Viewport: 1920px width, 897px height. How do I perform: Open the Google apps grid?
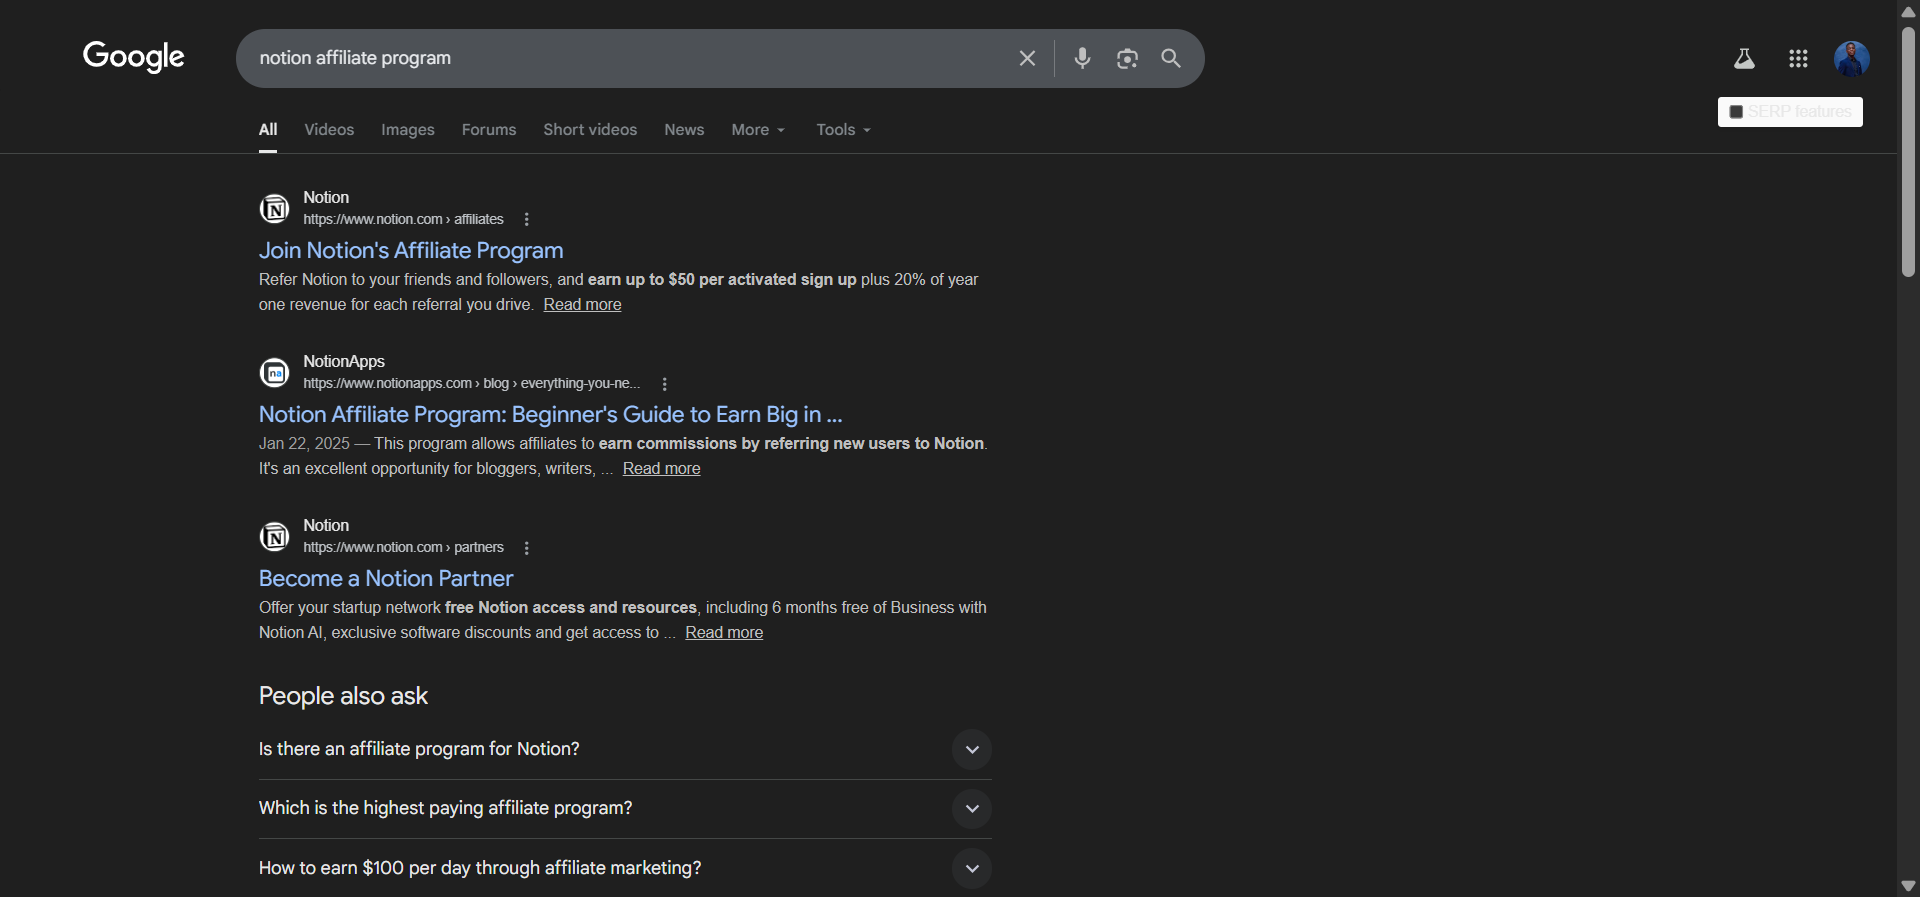[x=1798, y=59]
